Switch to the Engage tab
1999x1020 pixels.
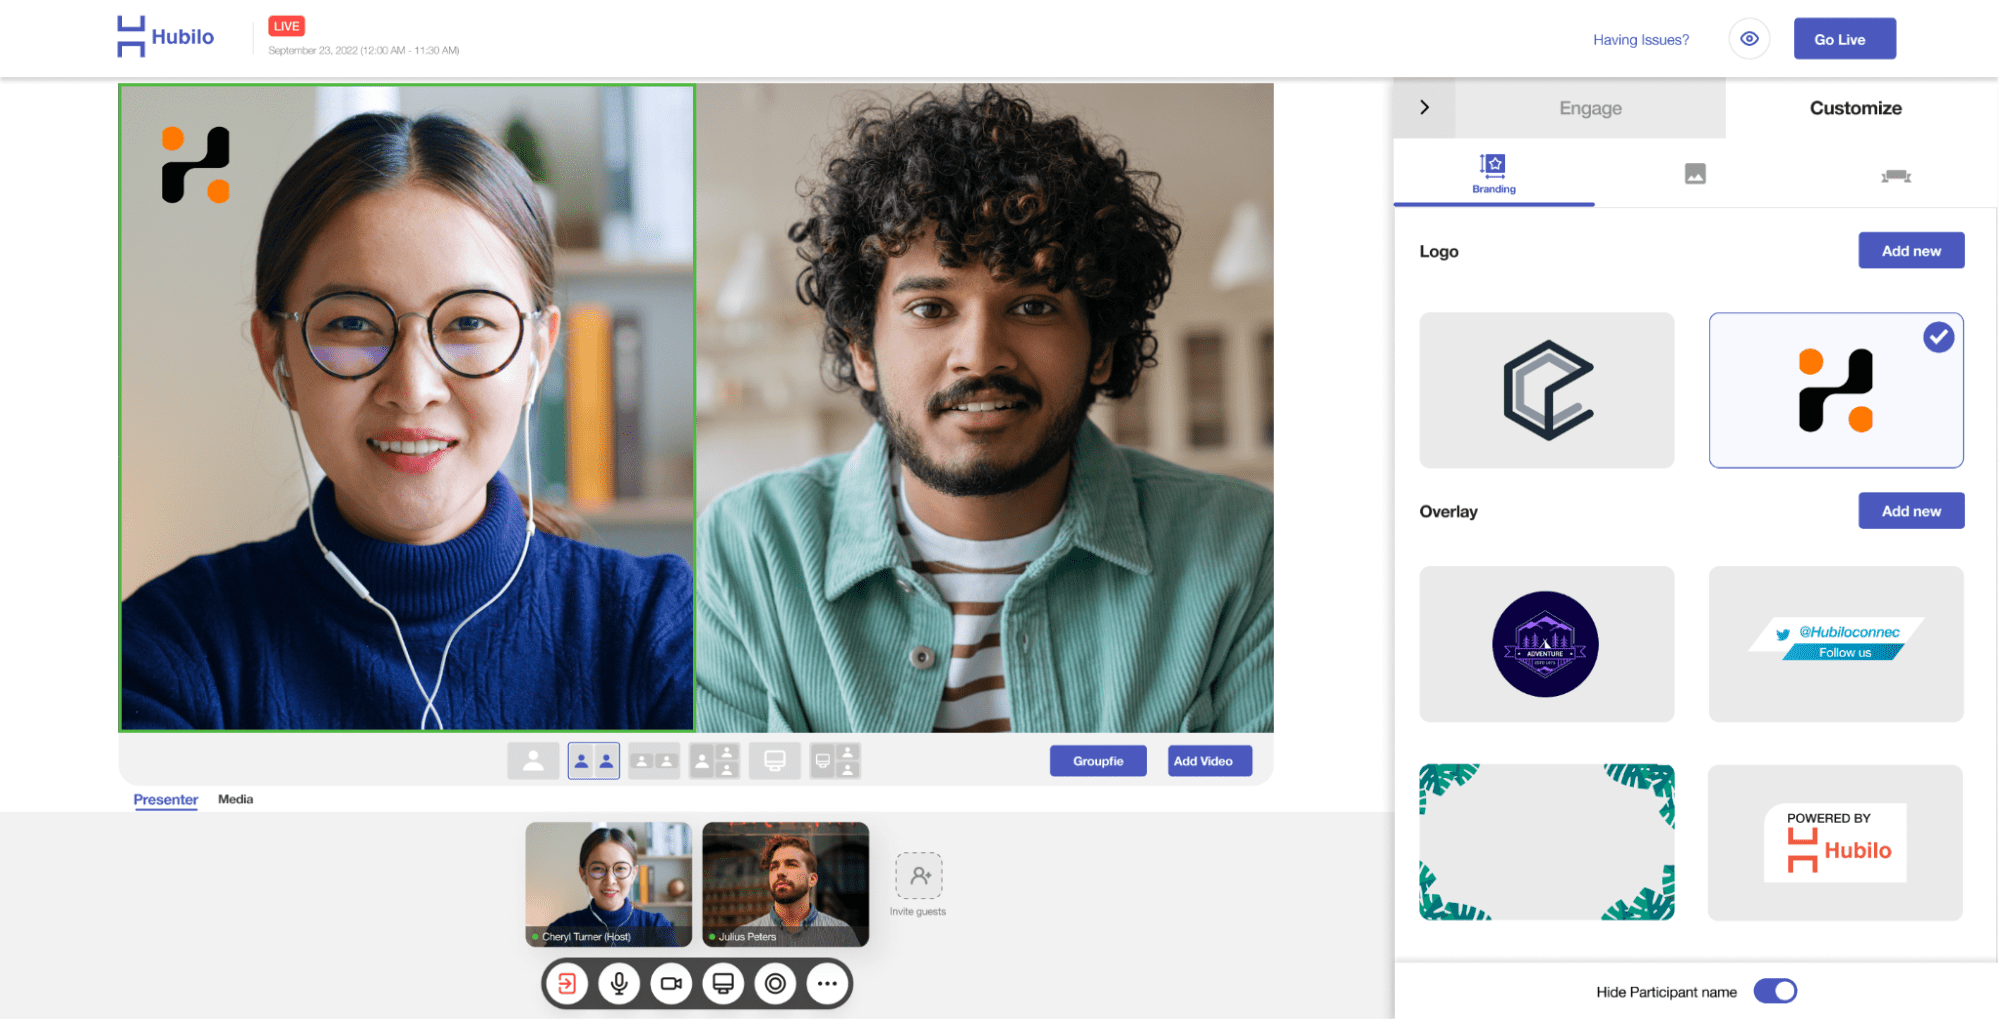point(1590,108)
